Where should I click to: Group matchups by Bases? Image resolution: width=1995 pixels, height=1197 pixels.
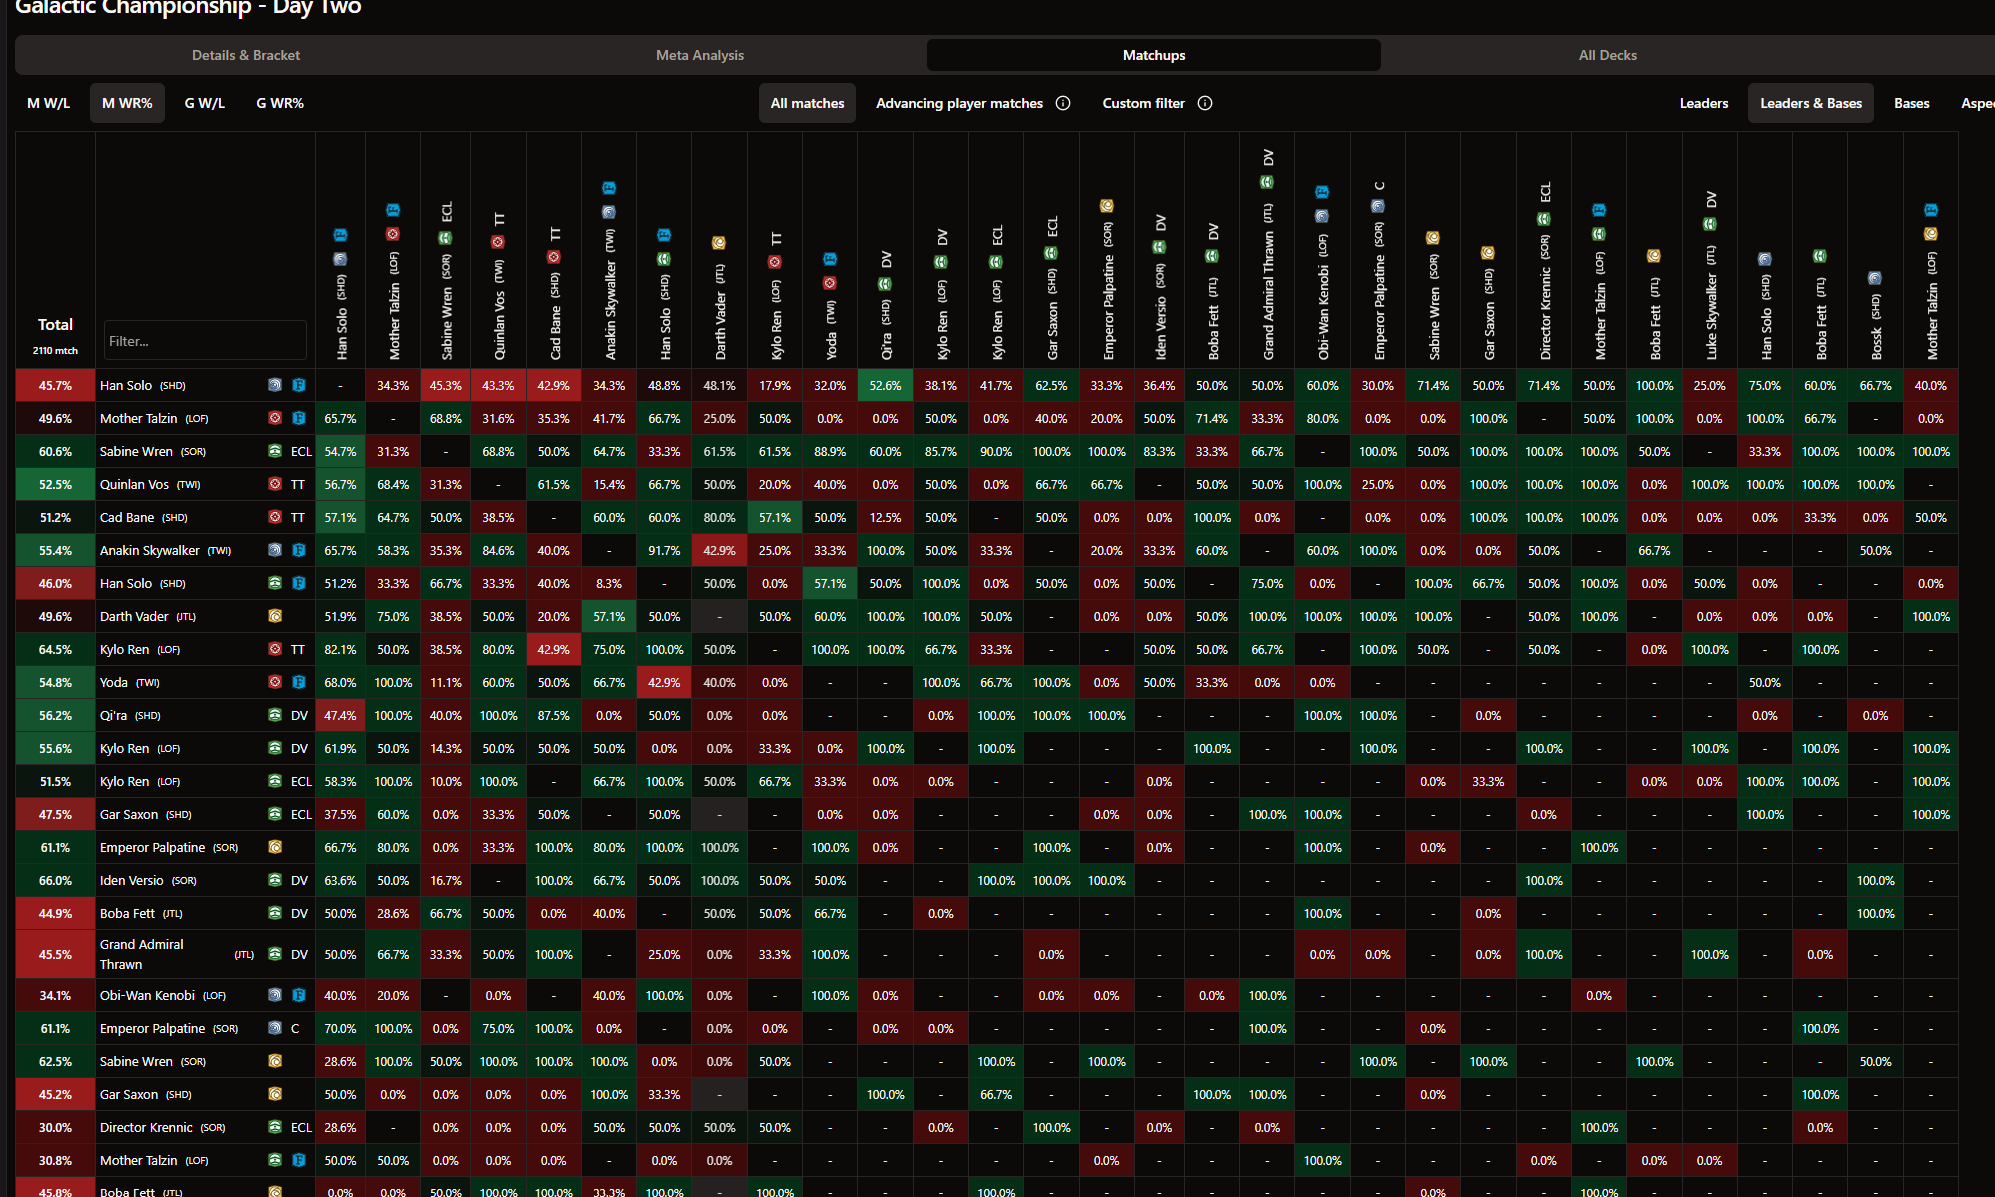tap(1911, 103)
